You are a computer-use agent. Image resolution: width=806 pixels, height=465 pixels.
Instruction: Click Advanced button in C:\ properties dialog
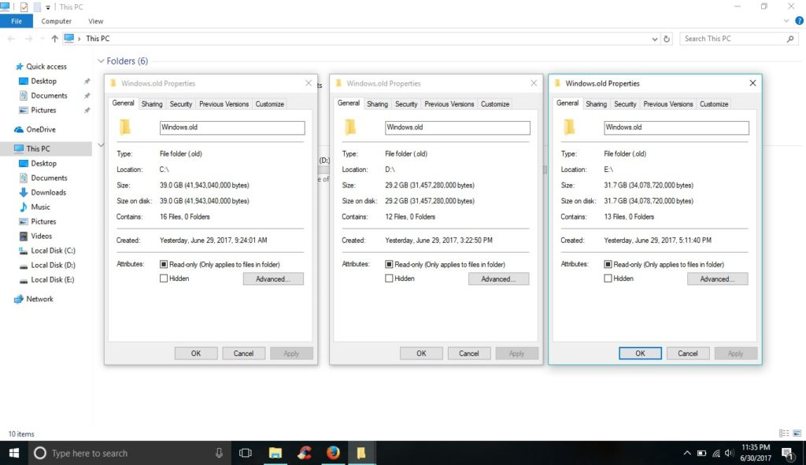(273, 279)
